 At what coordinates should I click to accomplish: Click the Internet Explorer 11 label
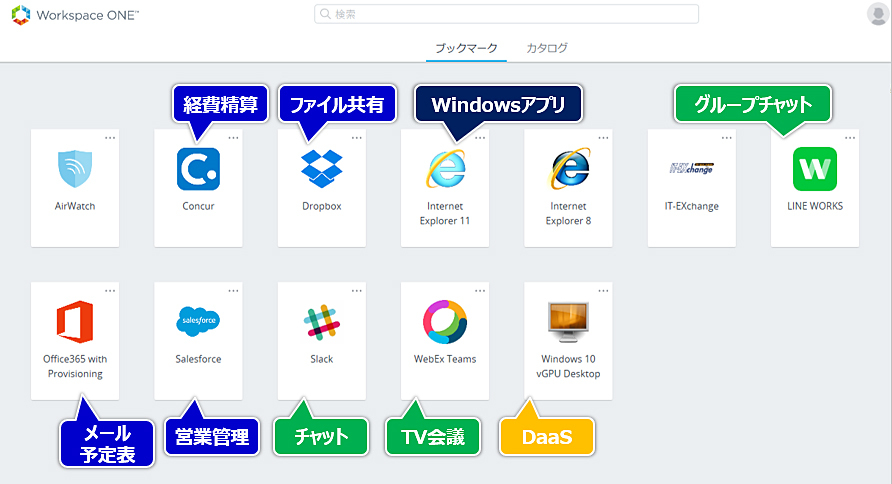pyautogui.click(x=445, y=213)
